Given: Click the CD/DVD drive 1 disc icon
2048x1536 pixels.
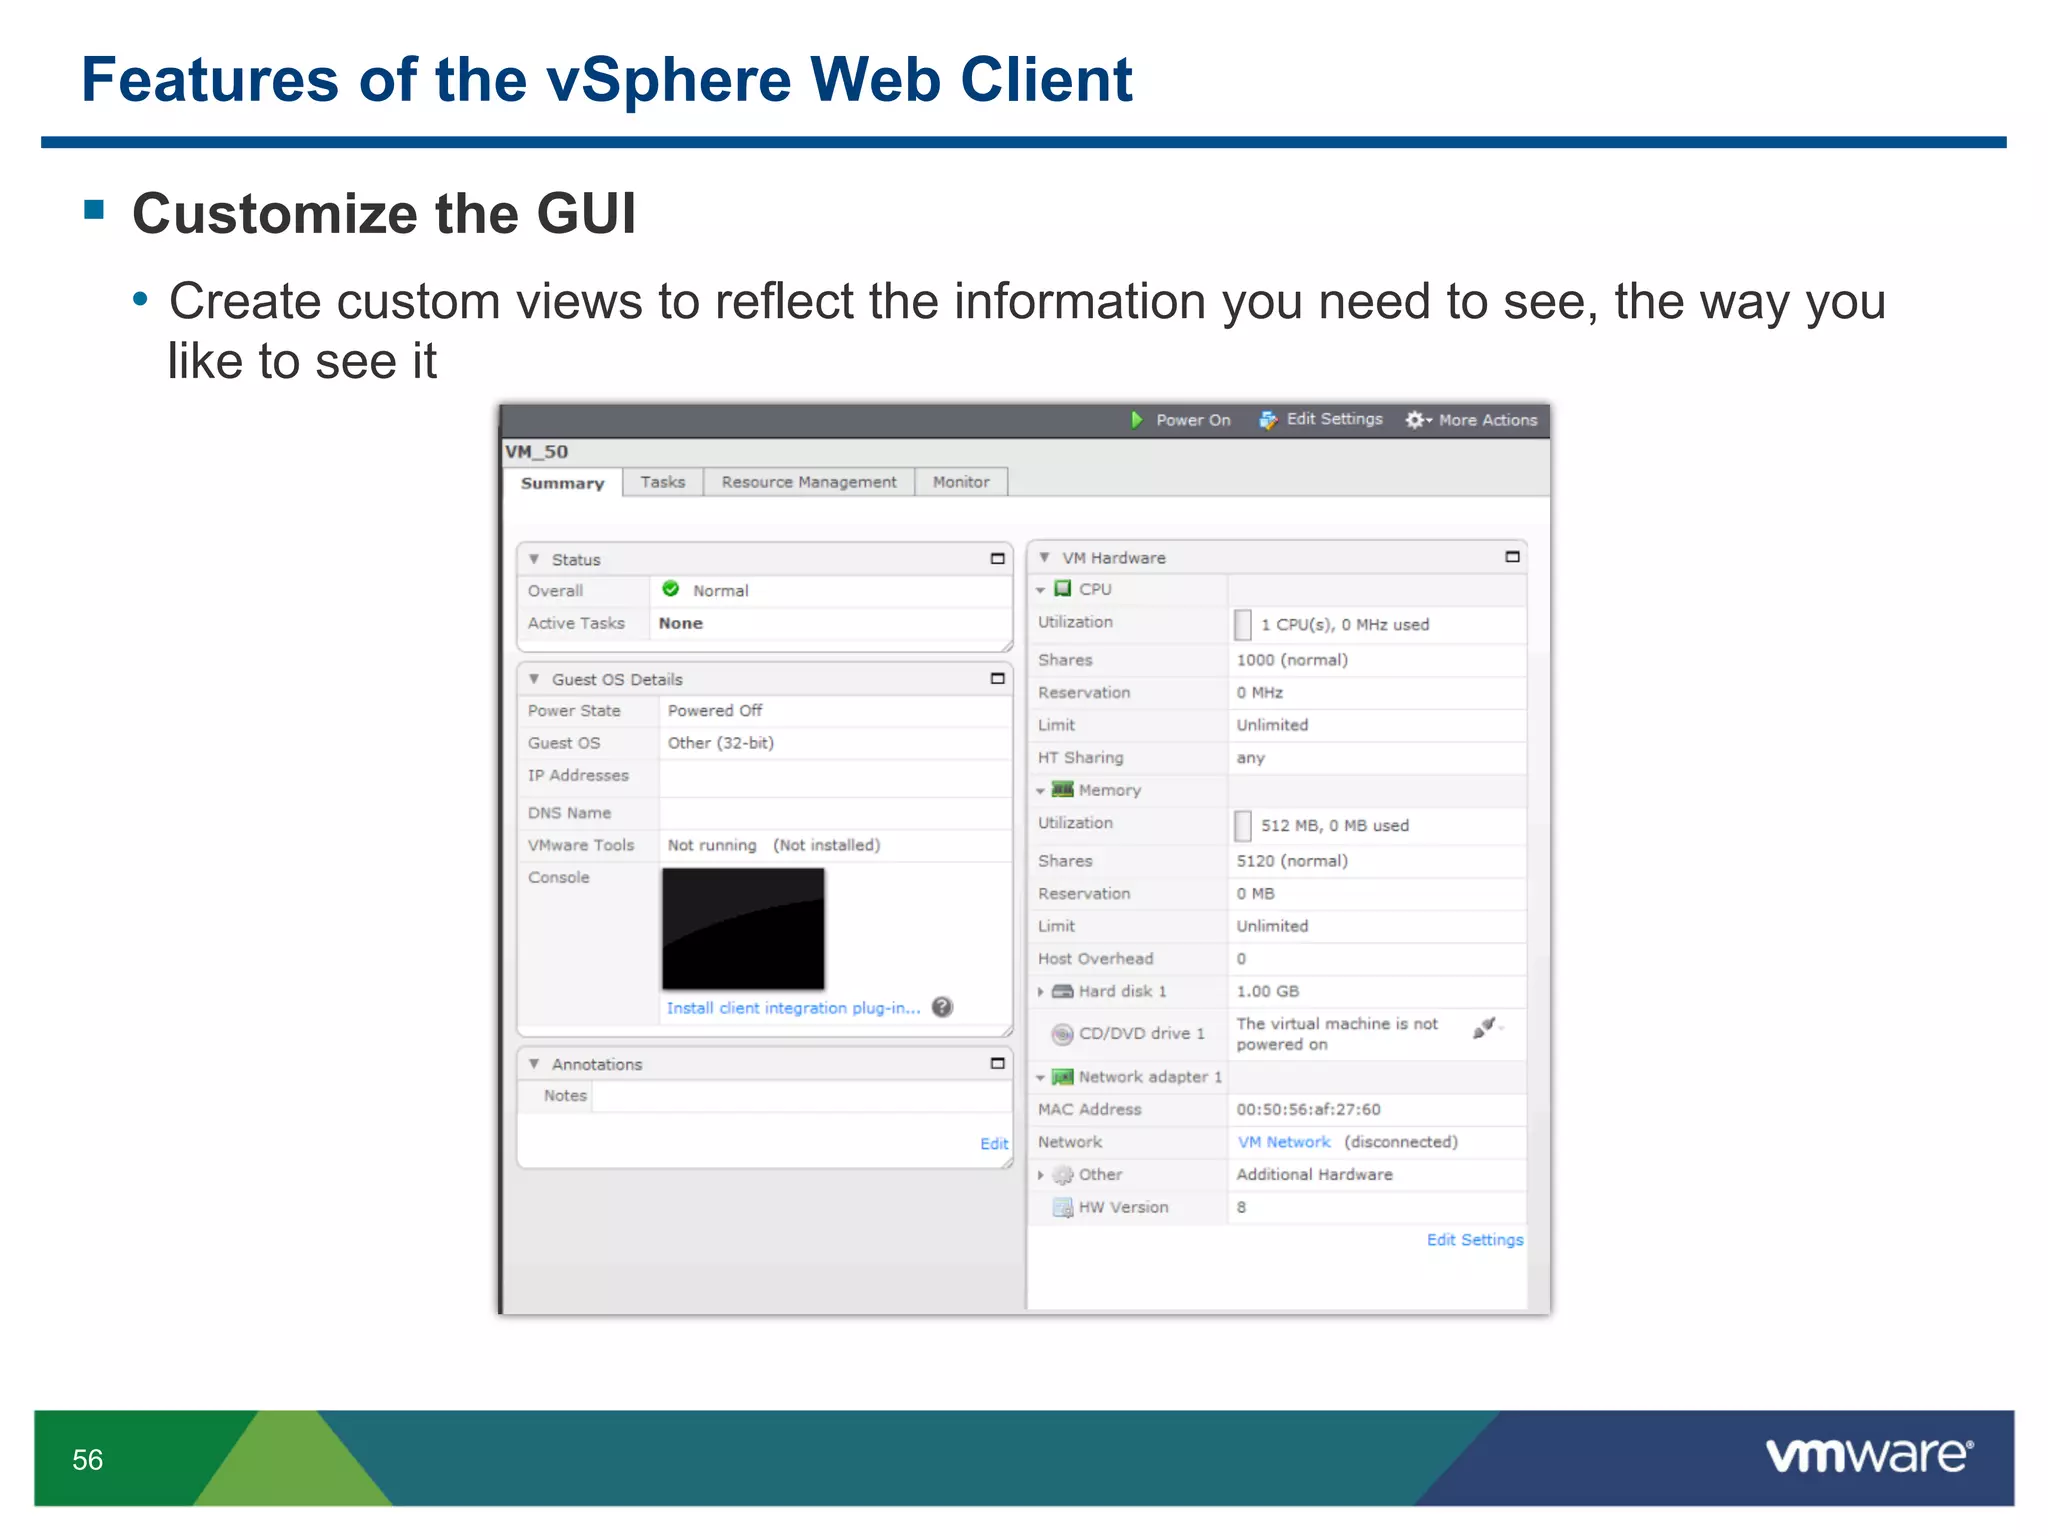Looking at the screenshot, I should (1063, 1034).
